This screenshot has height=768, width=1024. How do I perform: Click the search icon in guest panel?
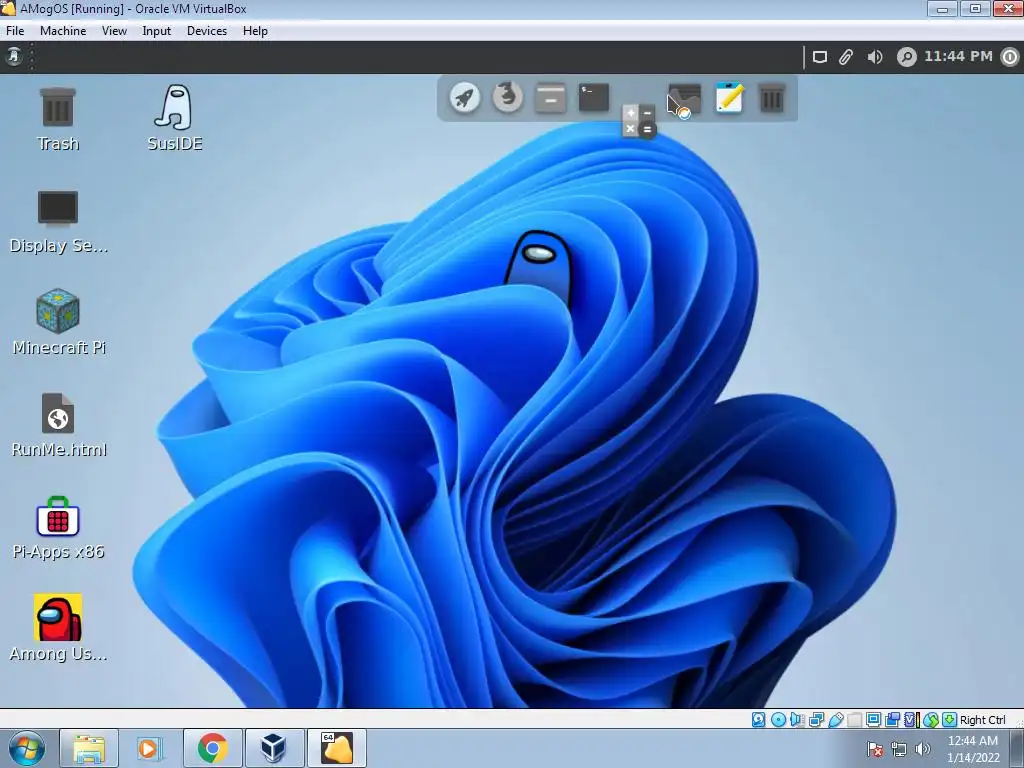[x=906, y=57]
